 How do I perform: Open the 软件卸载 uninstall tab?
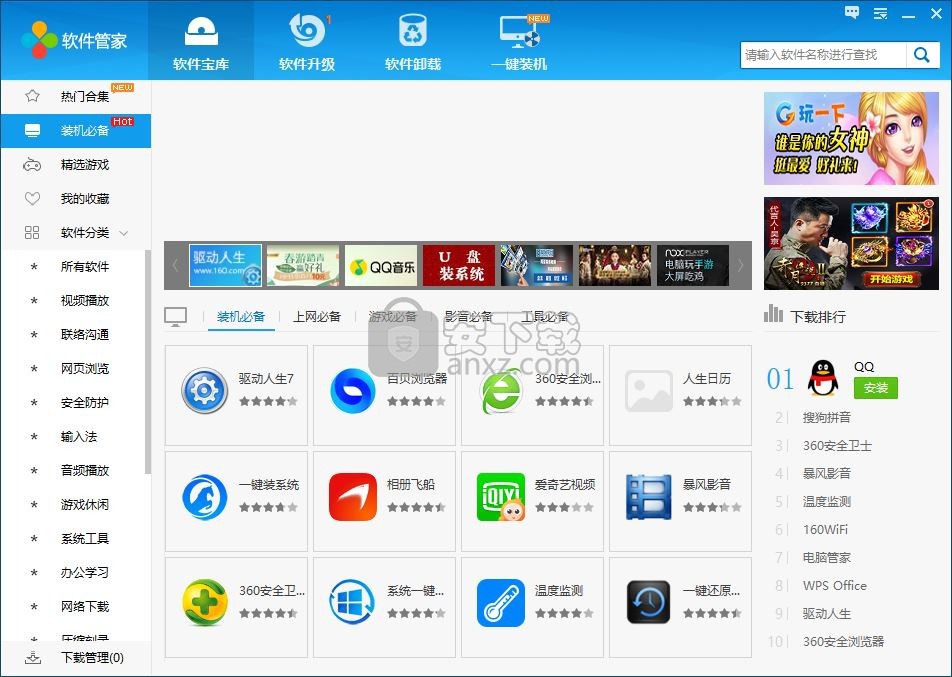pos(413,41)
